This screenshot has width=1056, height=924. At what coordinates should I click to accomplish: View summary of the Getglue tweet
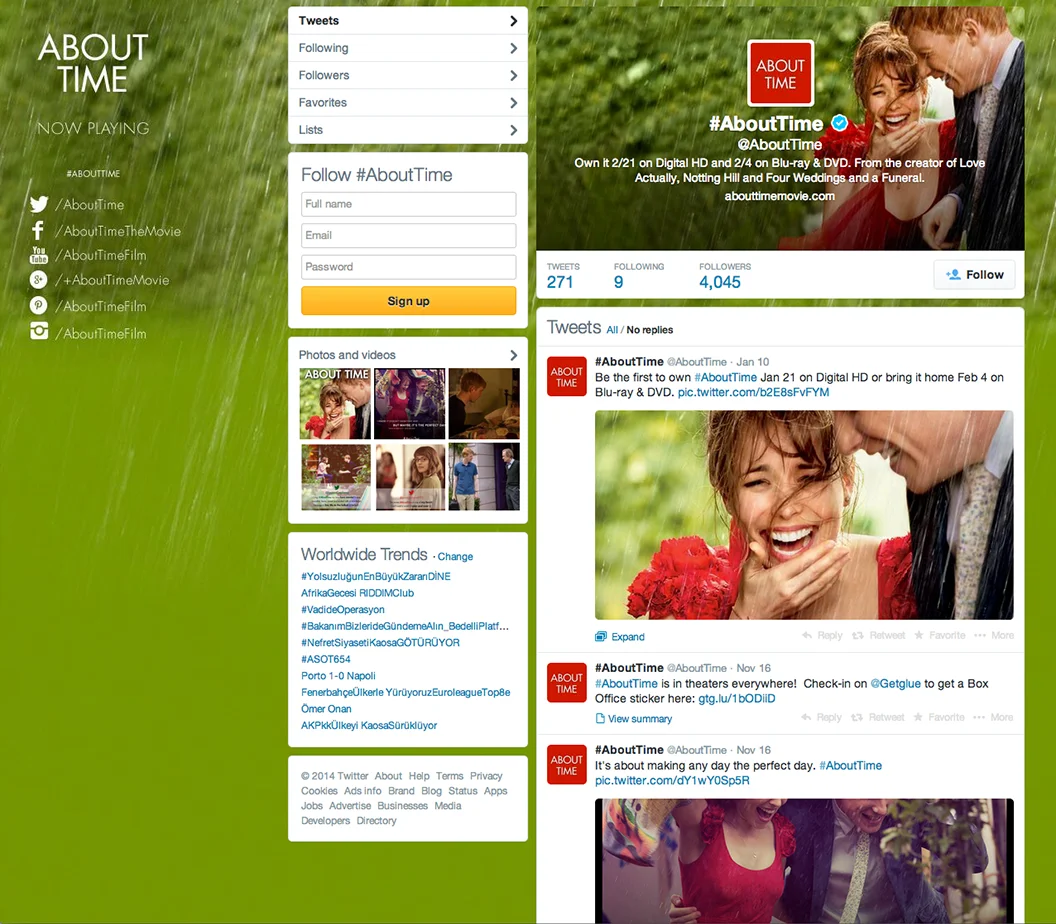[634, 719]
